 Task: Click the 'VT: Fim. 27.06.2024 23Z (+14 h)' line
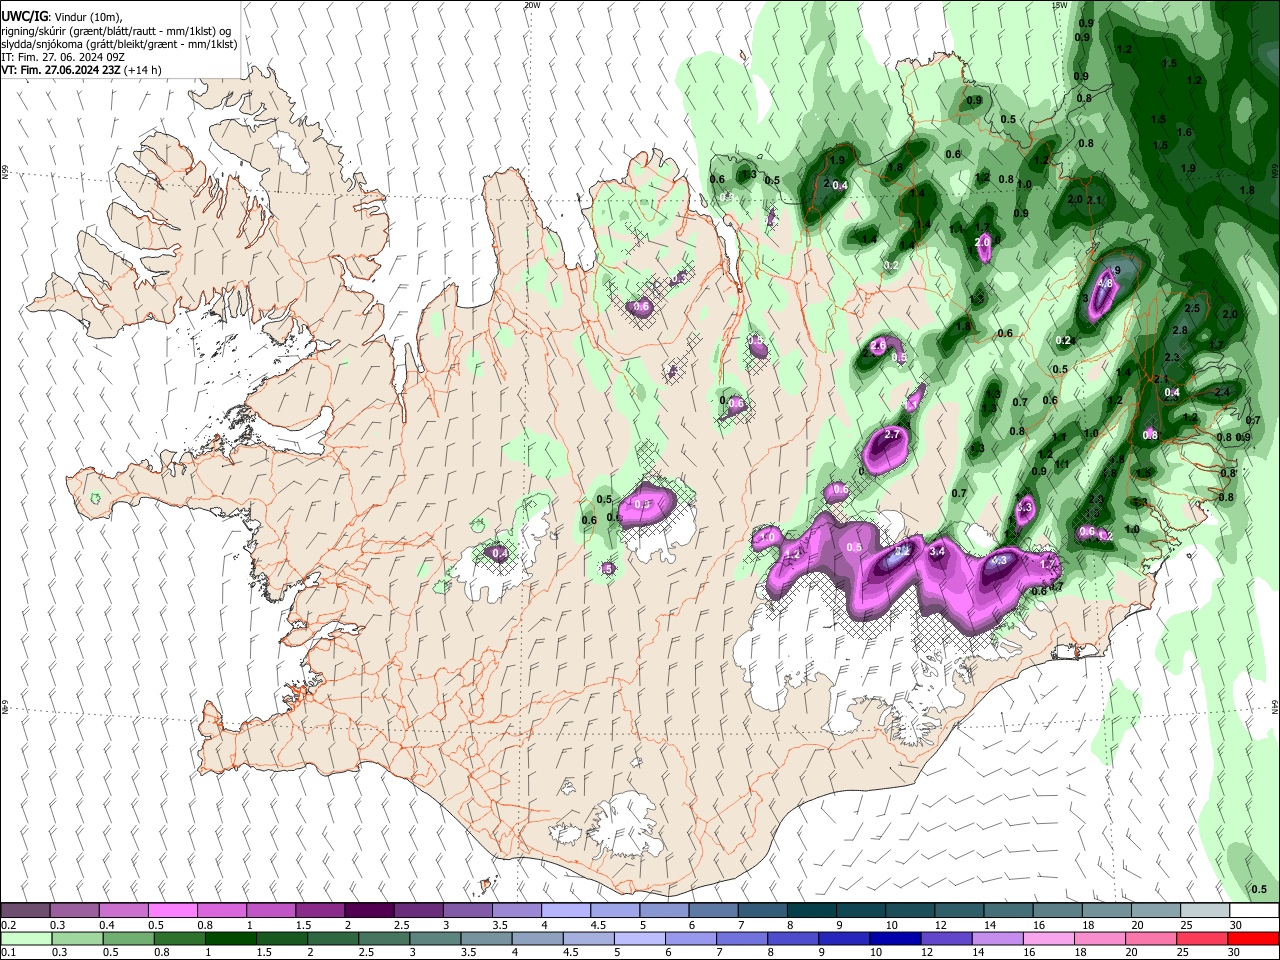[x=82, y=70]
